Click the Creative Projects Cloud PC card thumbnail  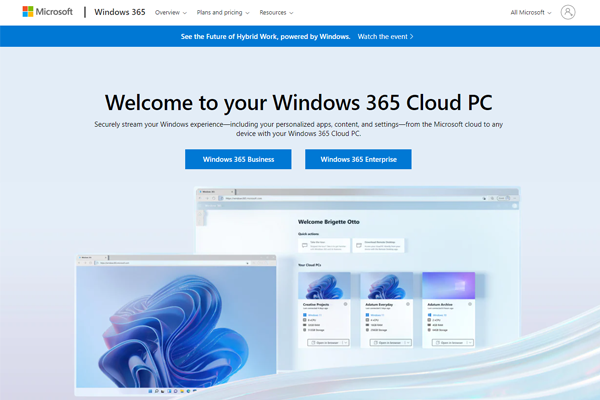click(324, 286)
